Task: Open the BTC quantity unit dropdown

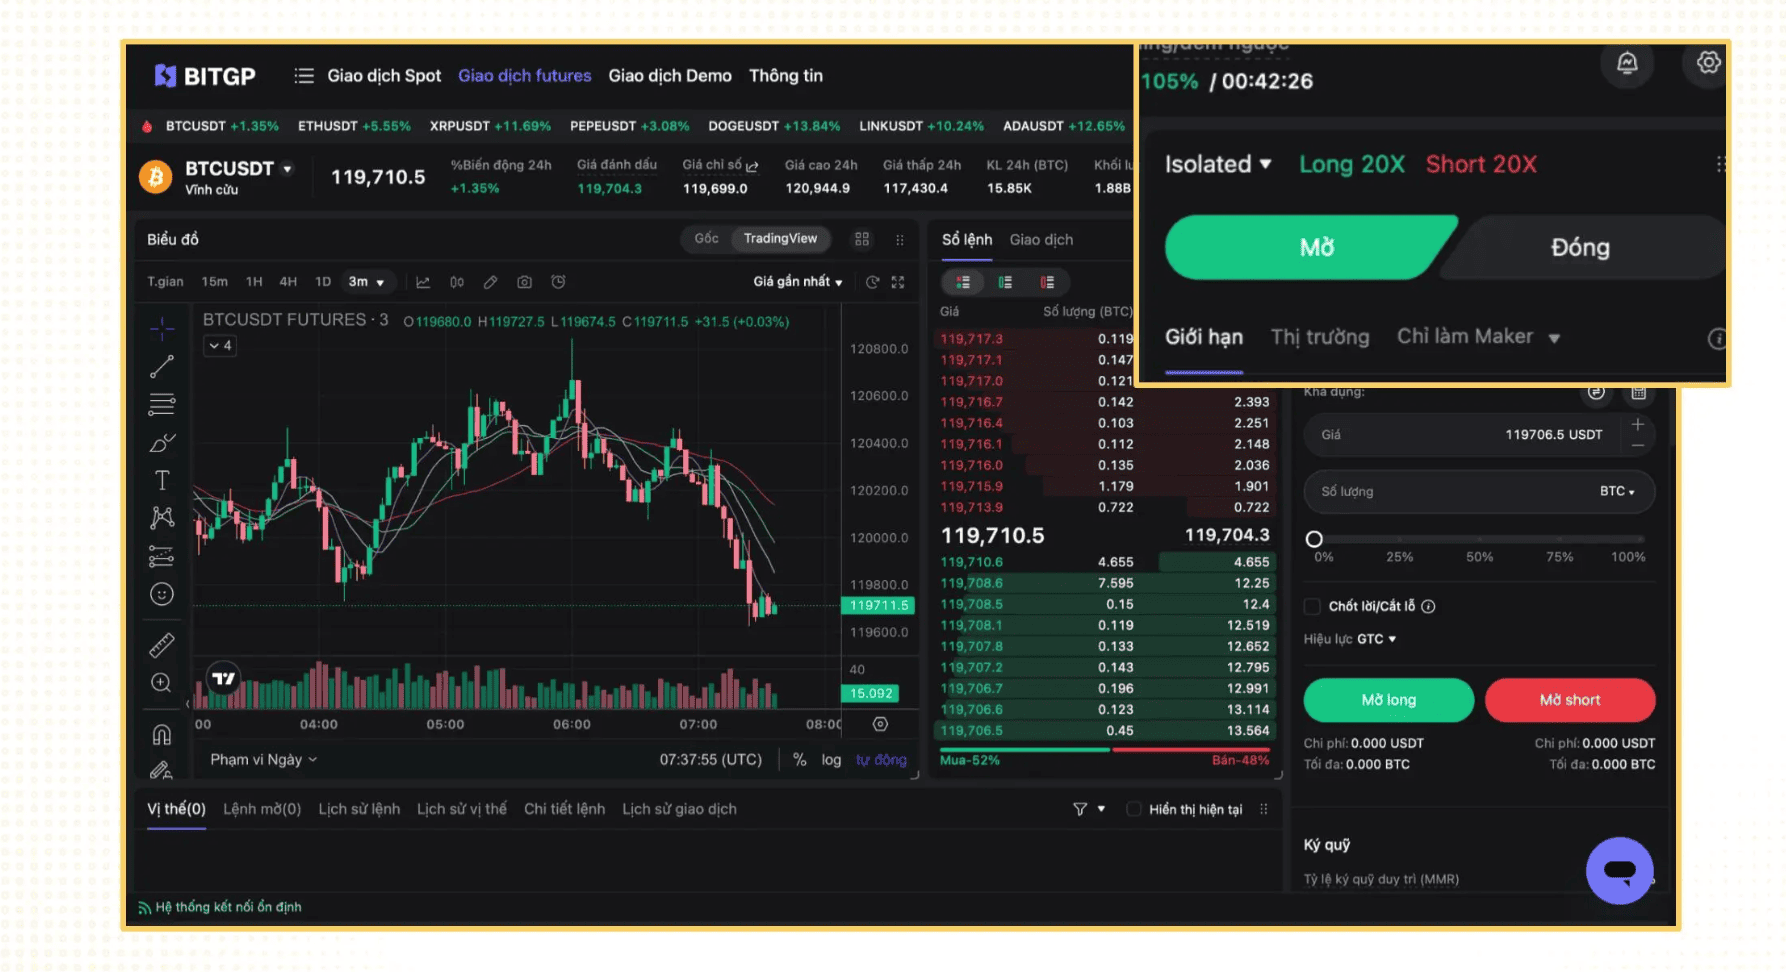Action: pos(1616,491)
